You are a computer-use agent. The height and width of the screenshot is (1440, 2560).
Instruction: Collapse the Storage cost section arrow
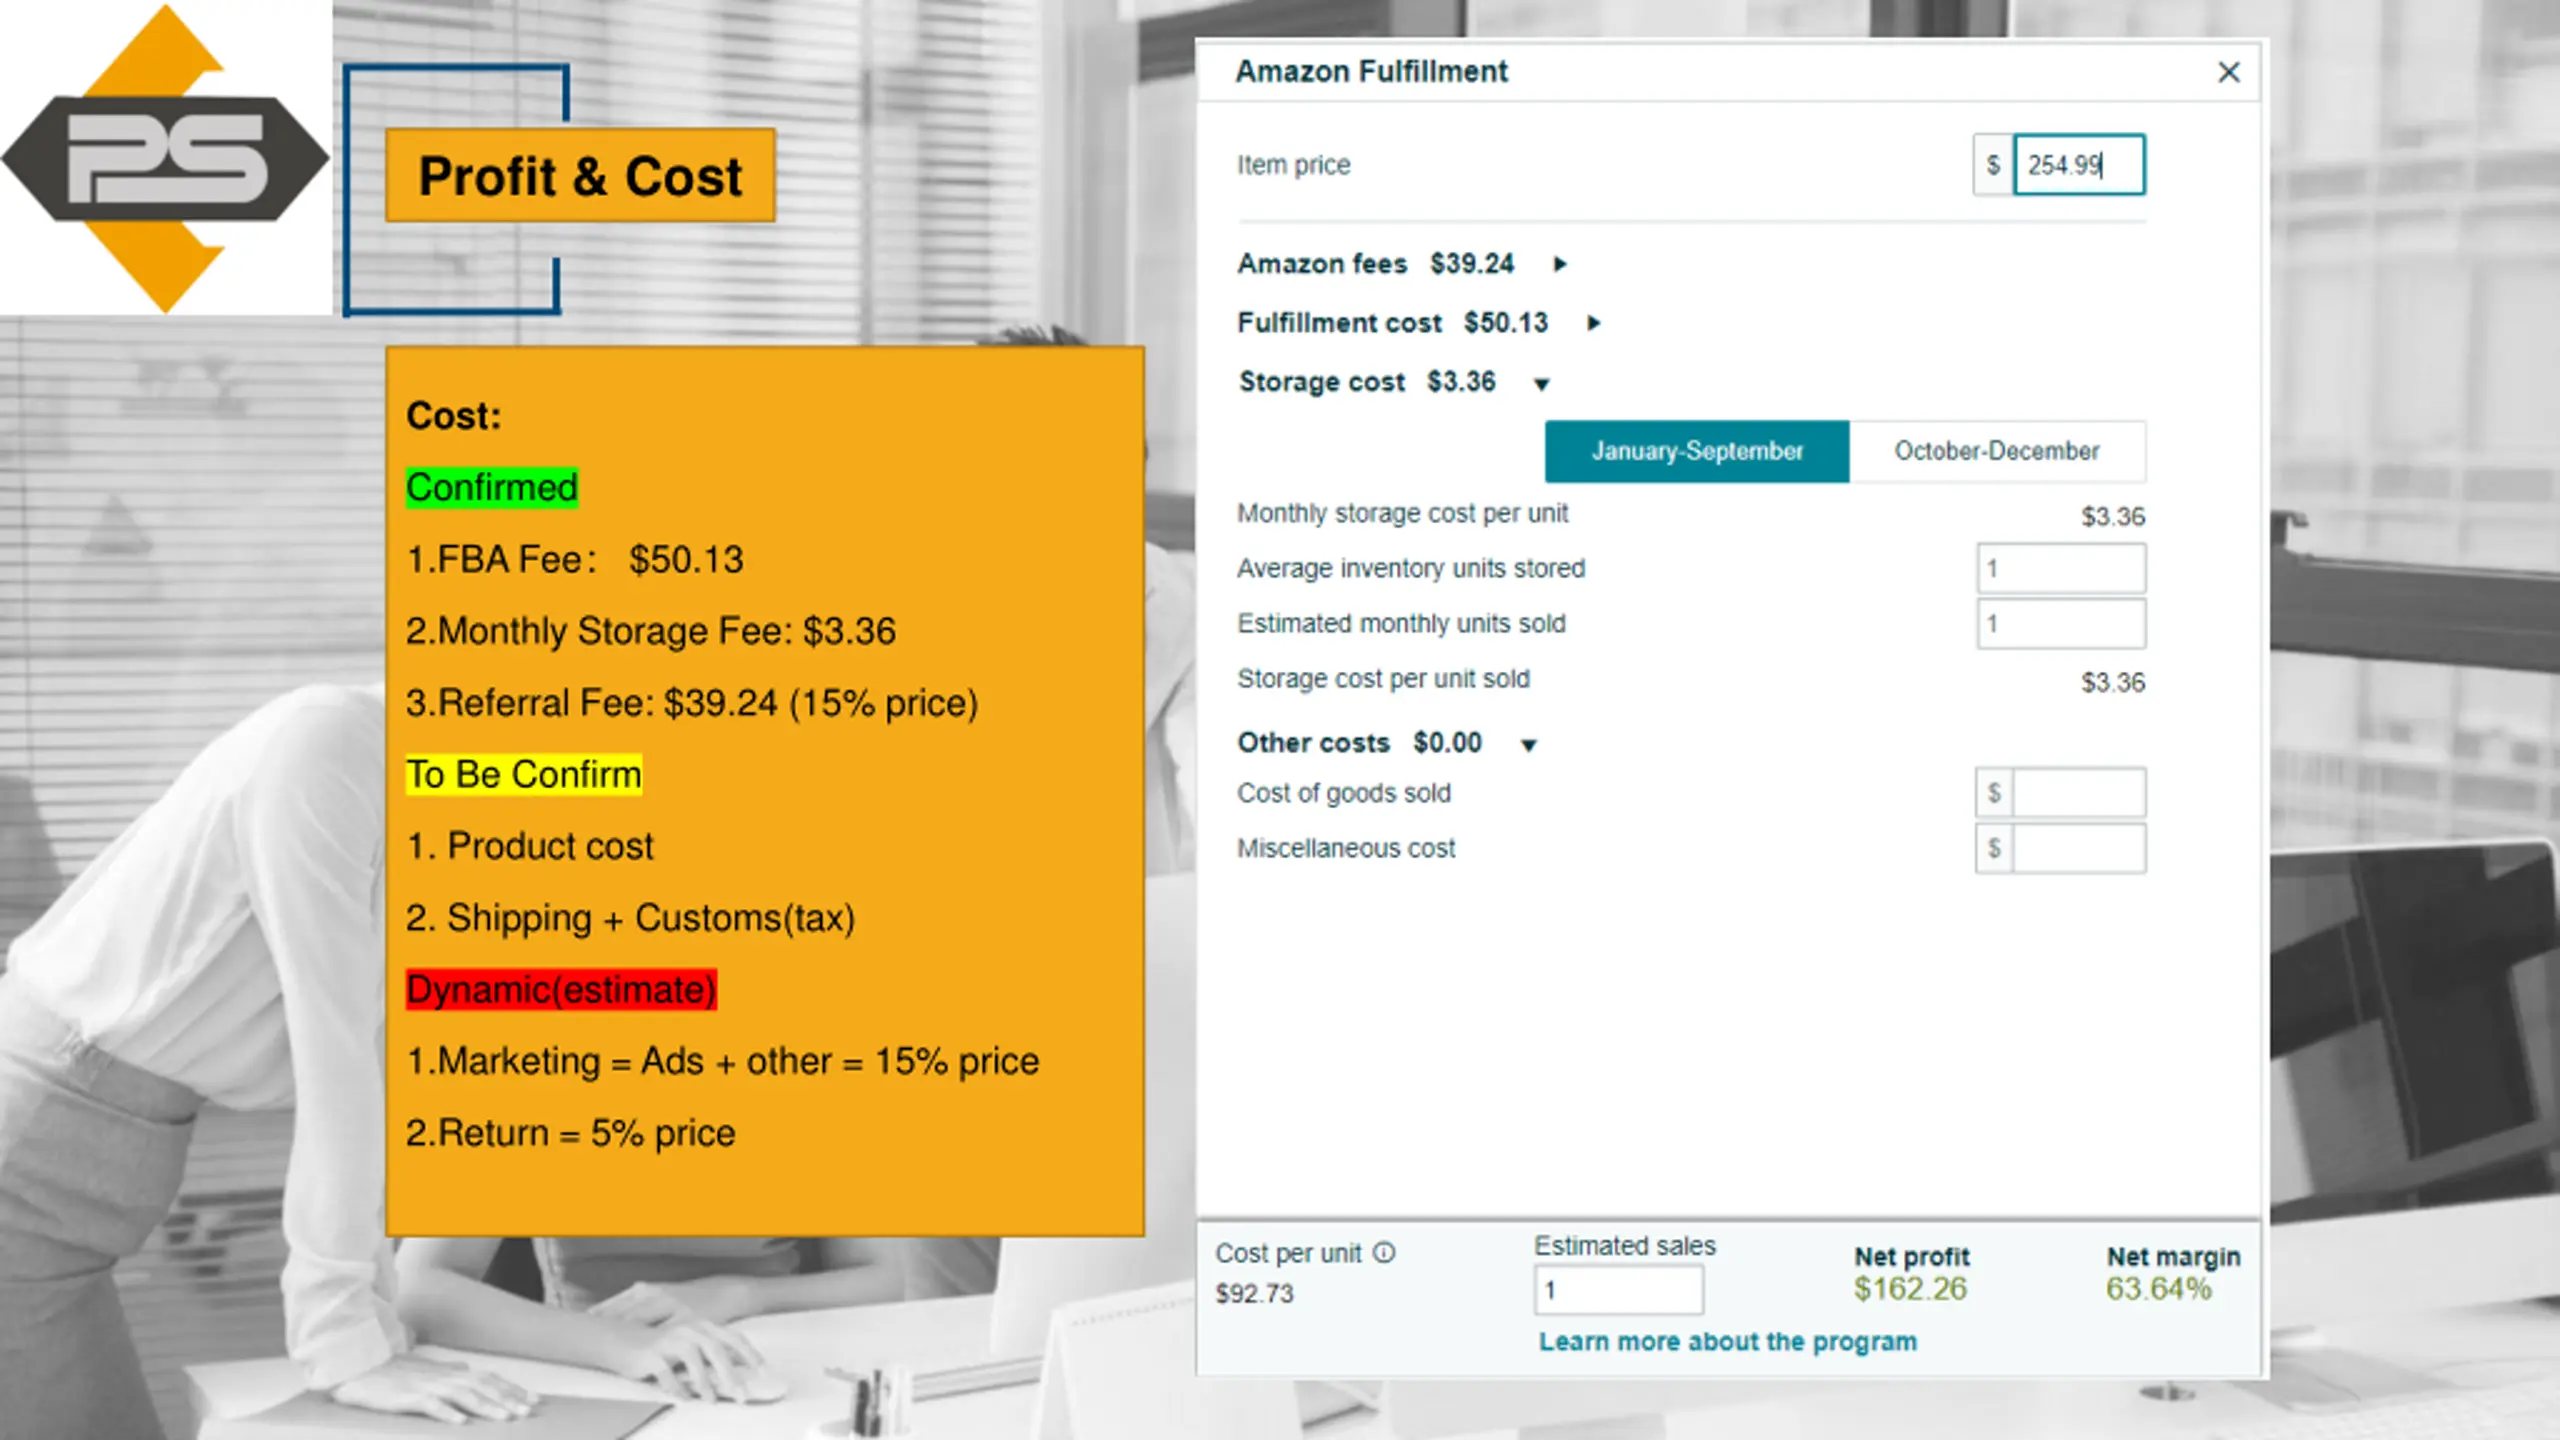click(x=1542, y=384)
